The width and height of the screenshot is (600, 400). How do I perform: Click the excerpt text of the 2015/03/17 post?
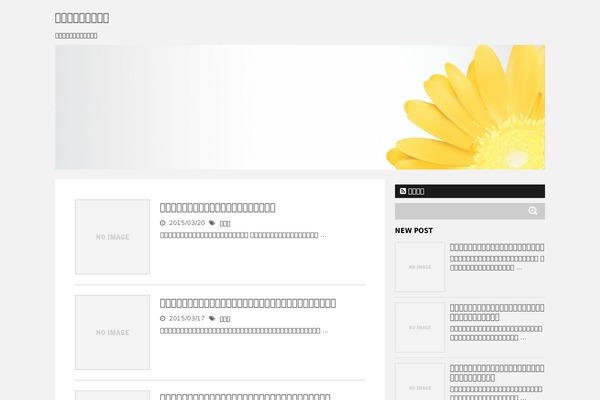pyautogui.click(x=244, y=331)
